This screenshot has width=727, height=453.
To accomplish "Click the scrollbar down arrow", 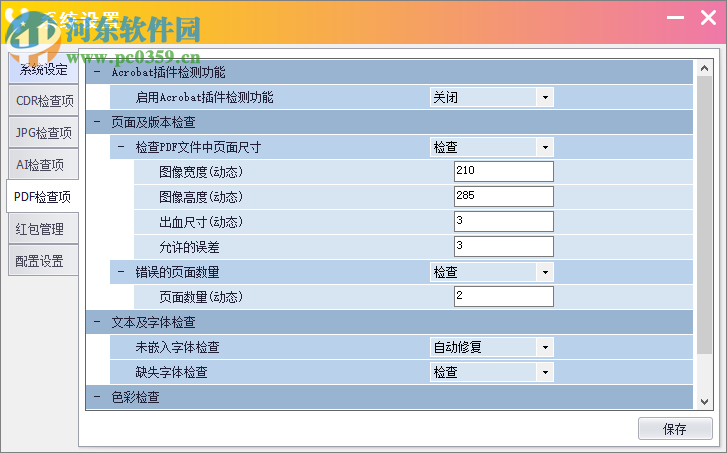I will (704, 402).
